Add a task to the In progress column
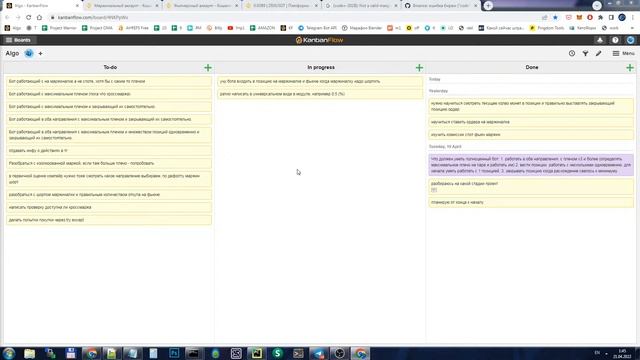 (x=419, y=68)
